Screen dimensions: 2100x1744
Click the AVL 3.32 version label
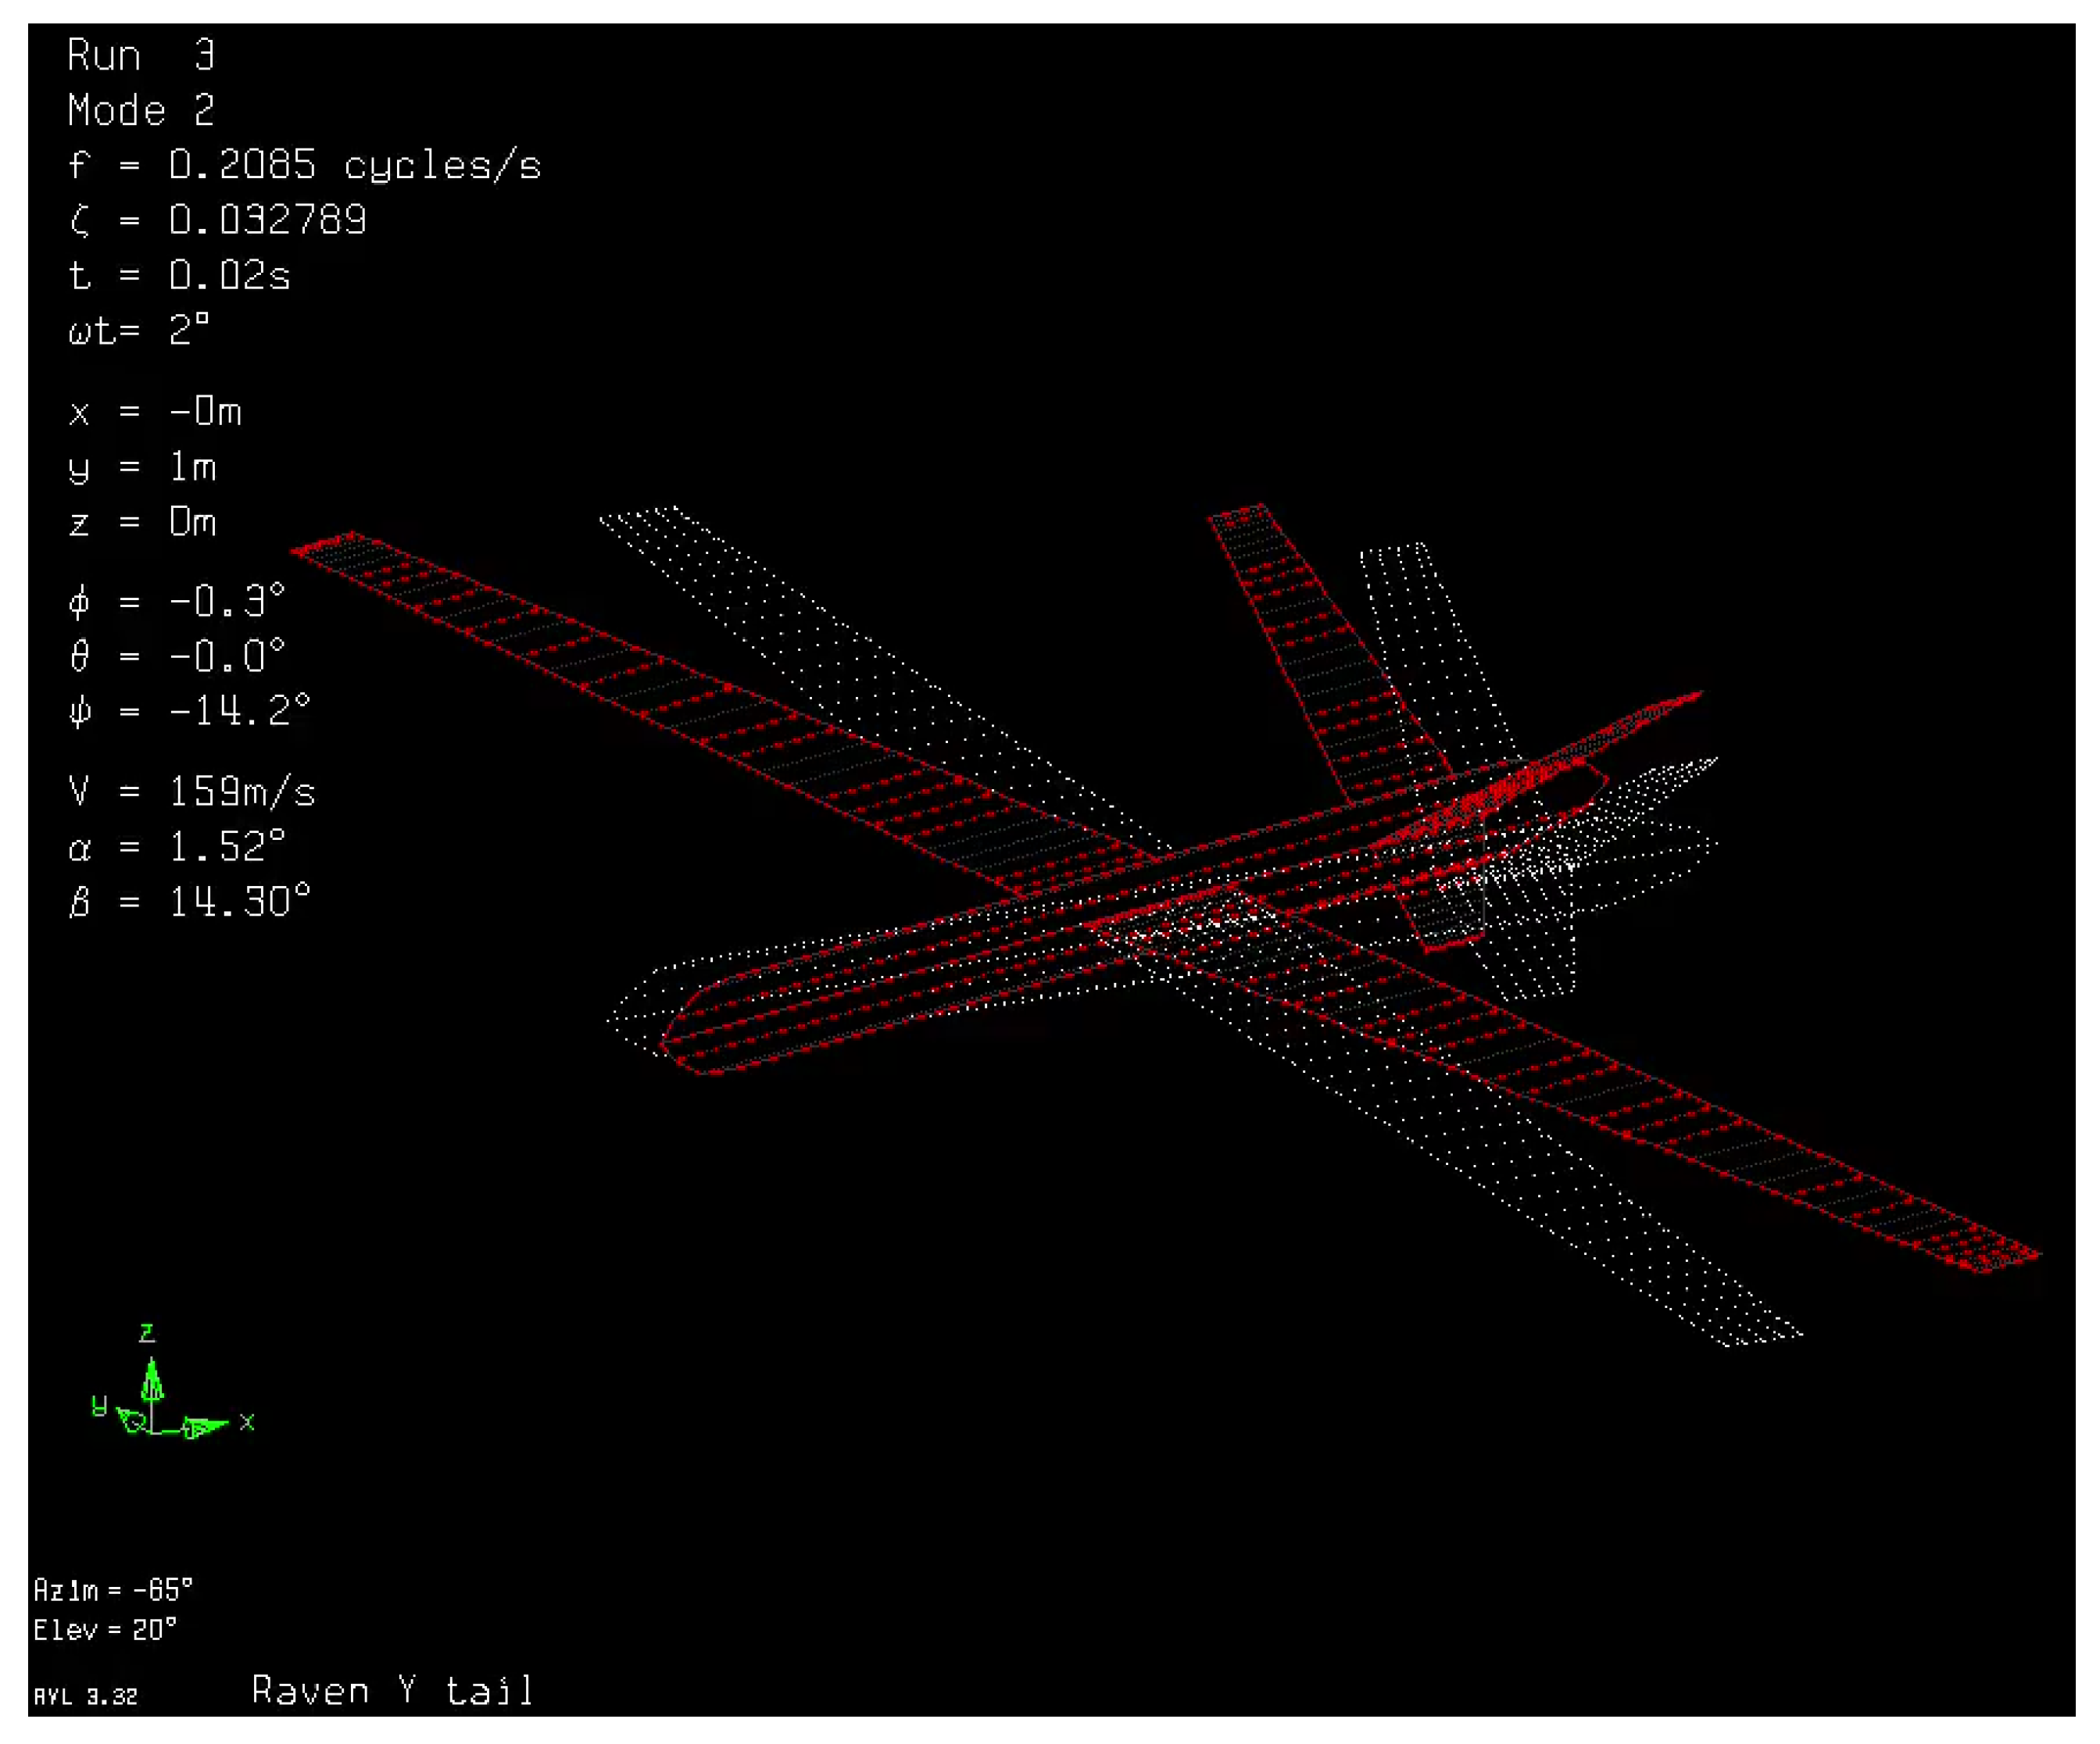[85, 1697]
